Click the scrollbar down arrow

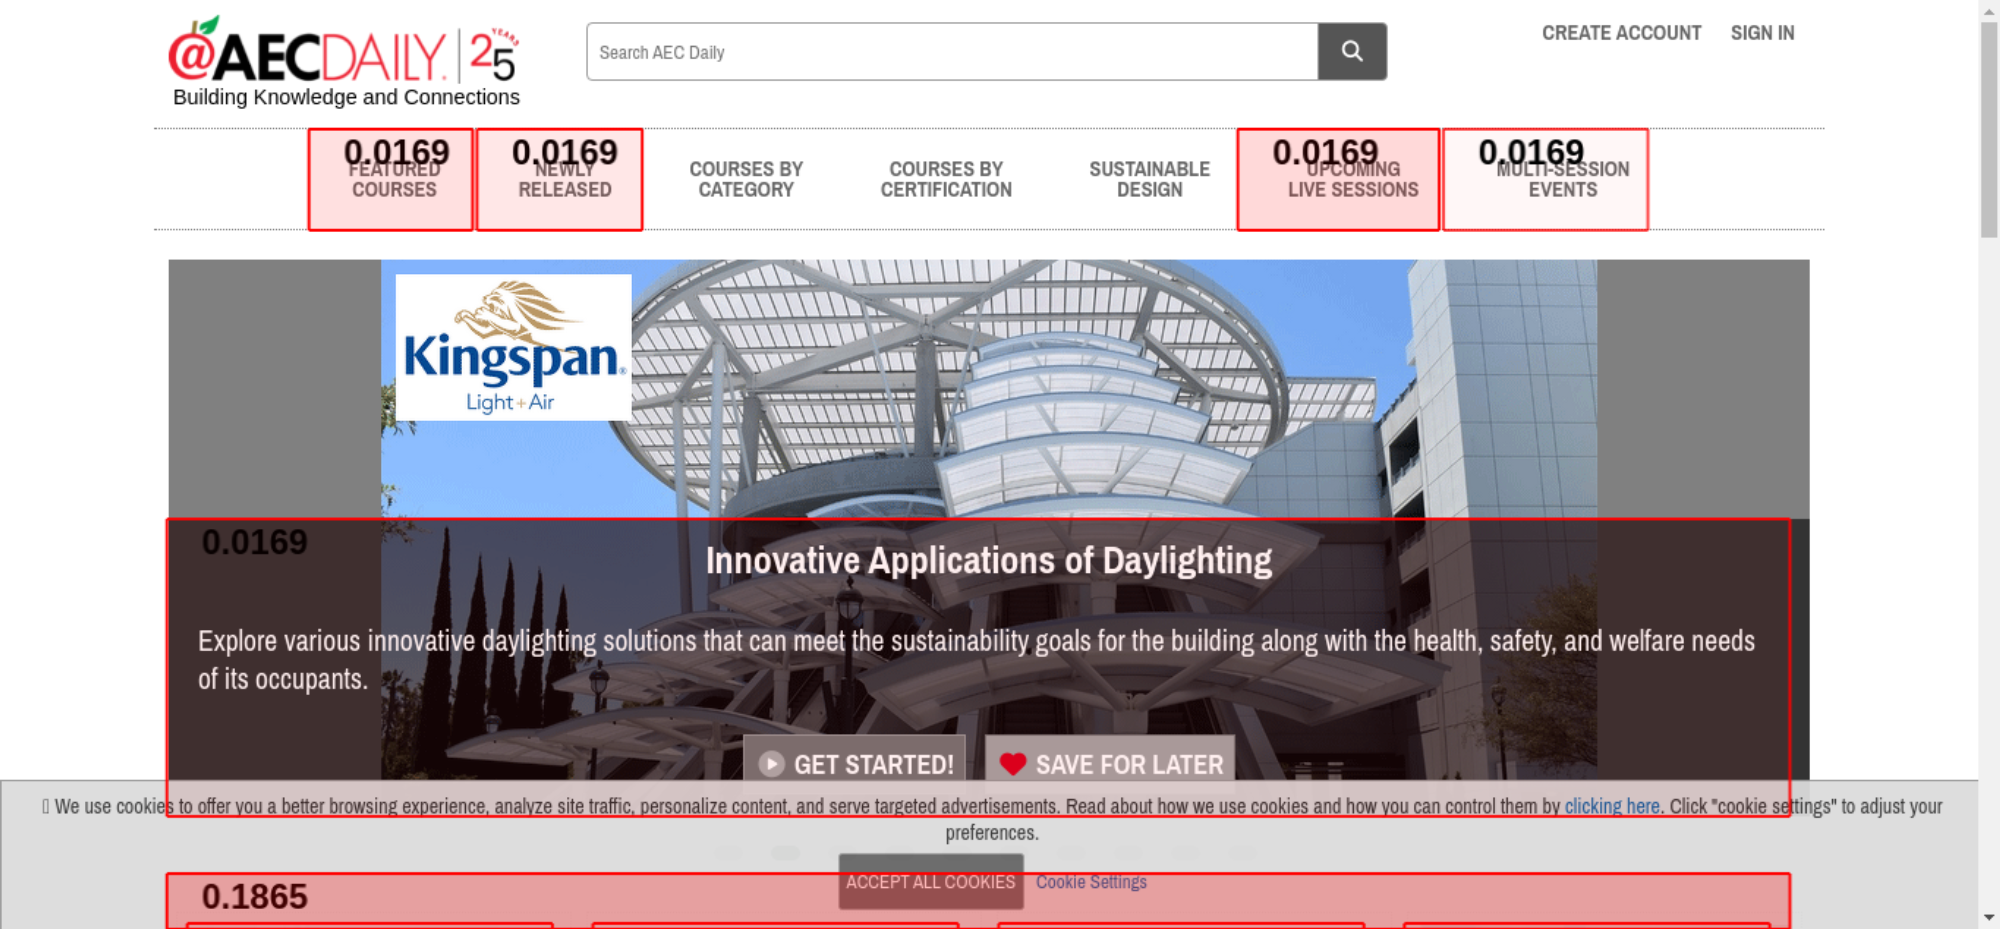pyautogui.click(x=1988, y=916)
